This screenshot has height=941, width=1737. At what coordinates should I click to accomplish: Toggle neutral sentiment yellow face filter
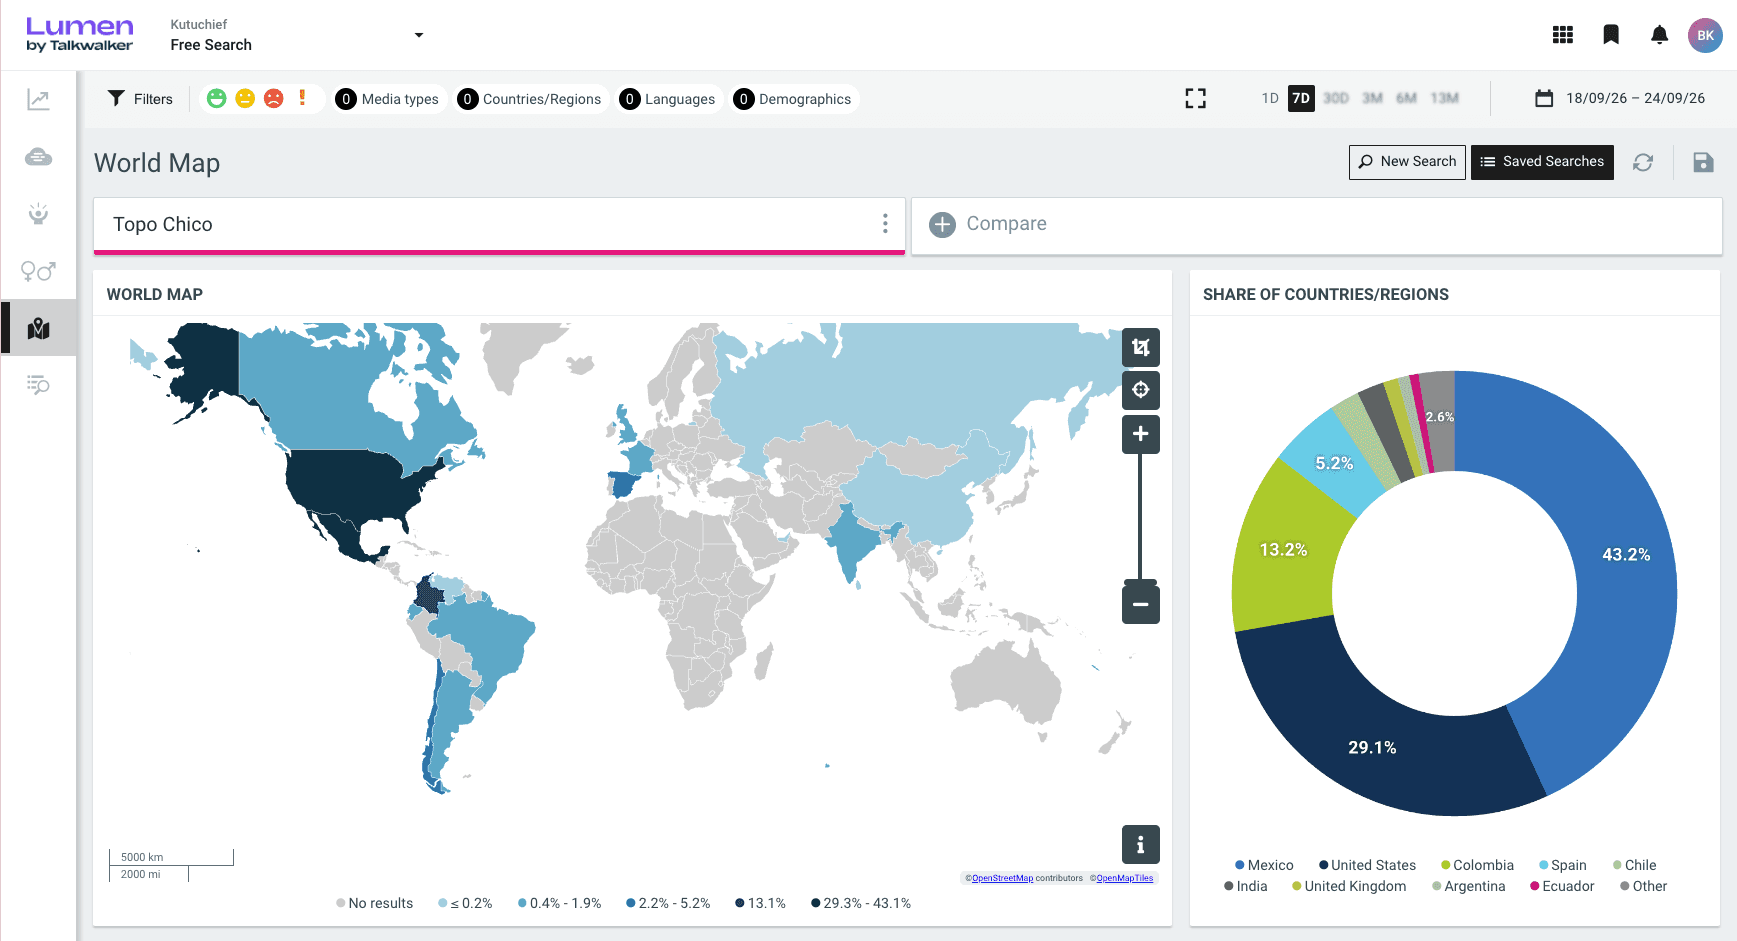coord(245,98)
